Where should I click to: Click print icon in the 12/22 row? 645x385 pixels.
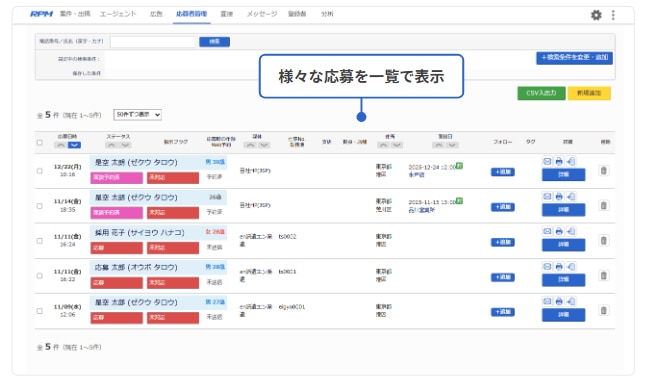[x=559, y=161]
